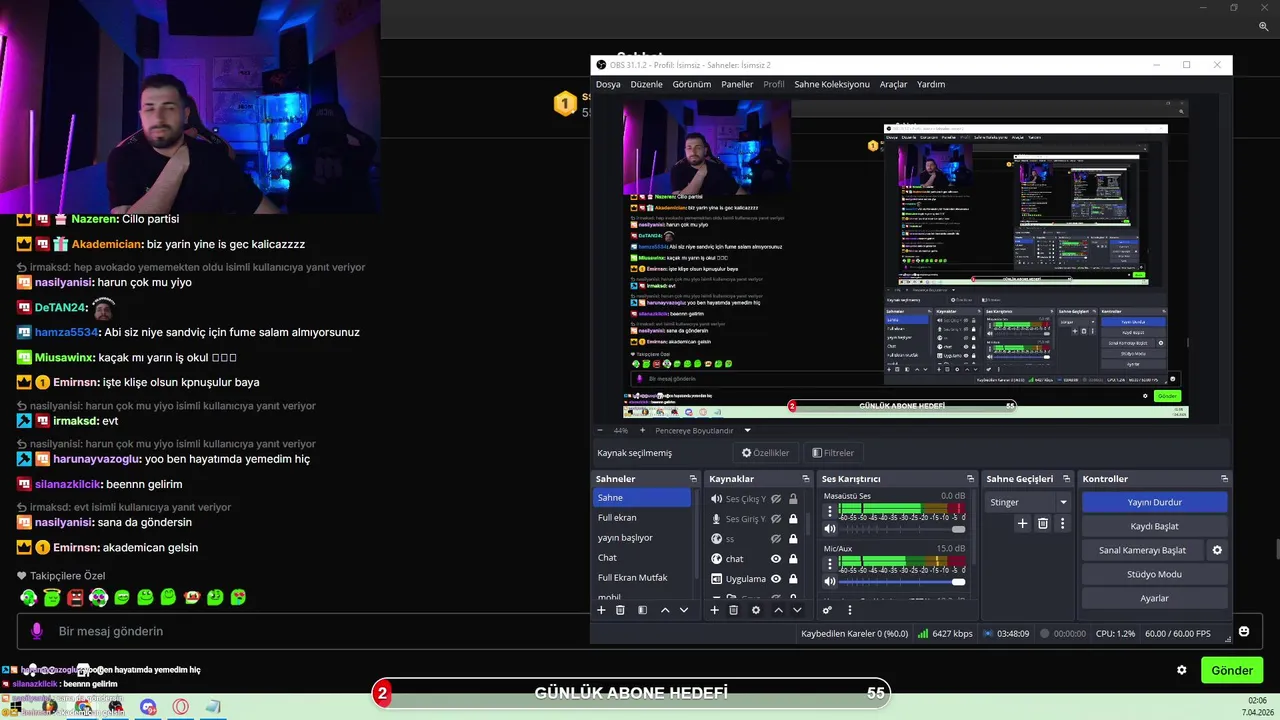Move source down in Kaynaklar toolbar
The height and width of the screenshot is (720, 1280).
pos(797,610)
